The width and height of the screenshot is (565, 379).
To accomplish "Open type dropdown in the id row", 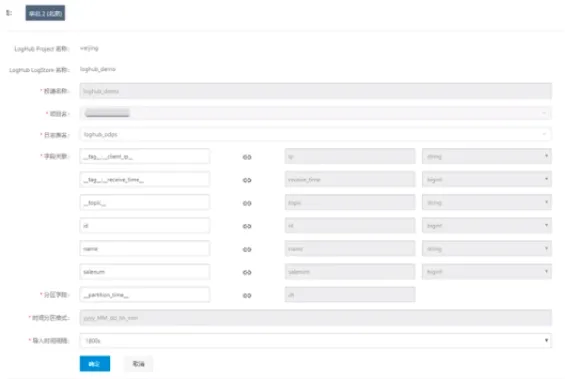I will click(487, 226).
